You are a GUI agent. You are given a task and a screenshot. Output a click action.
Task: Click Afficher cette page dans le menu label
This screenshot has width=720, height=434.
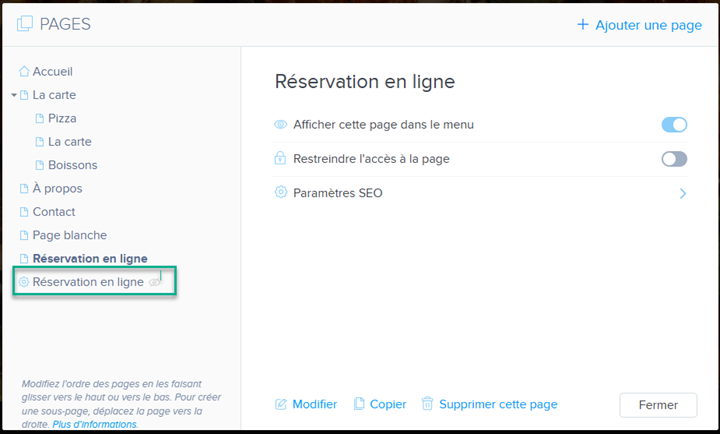pyautogui.click(x=383, y=124)
